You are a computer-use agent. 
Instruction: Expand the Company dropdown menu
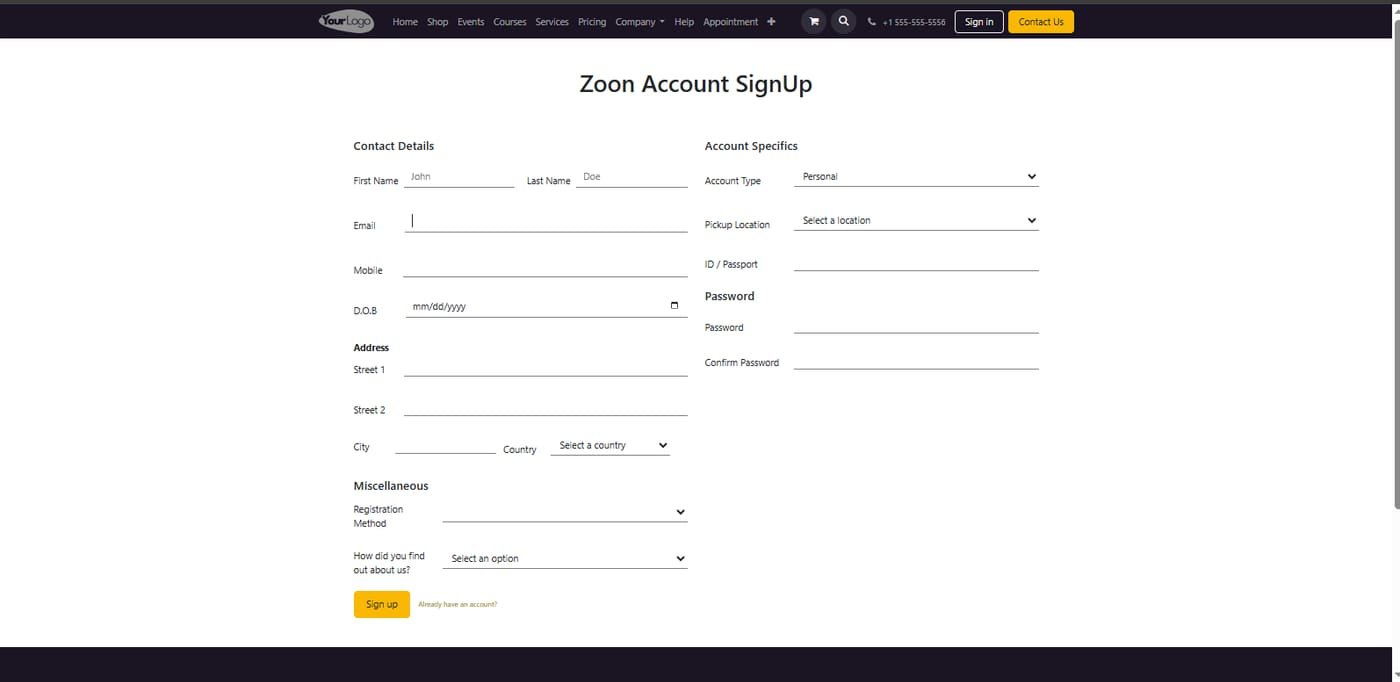[640, 22]
